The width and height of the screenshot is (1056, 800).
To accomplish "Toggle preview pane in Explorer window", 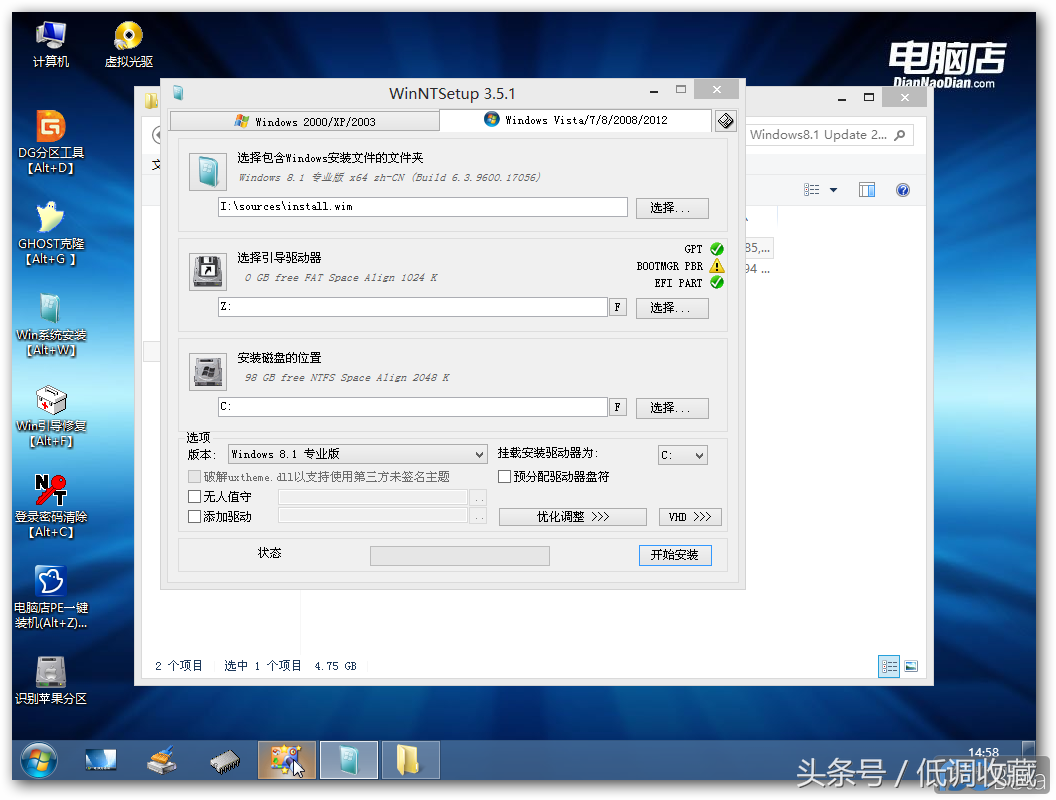I will [x=867, y=190].
